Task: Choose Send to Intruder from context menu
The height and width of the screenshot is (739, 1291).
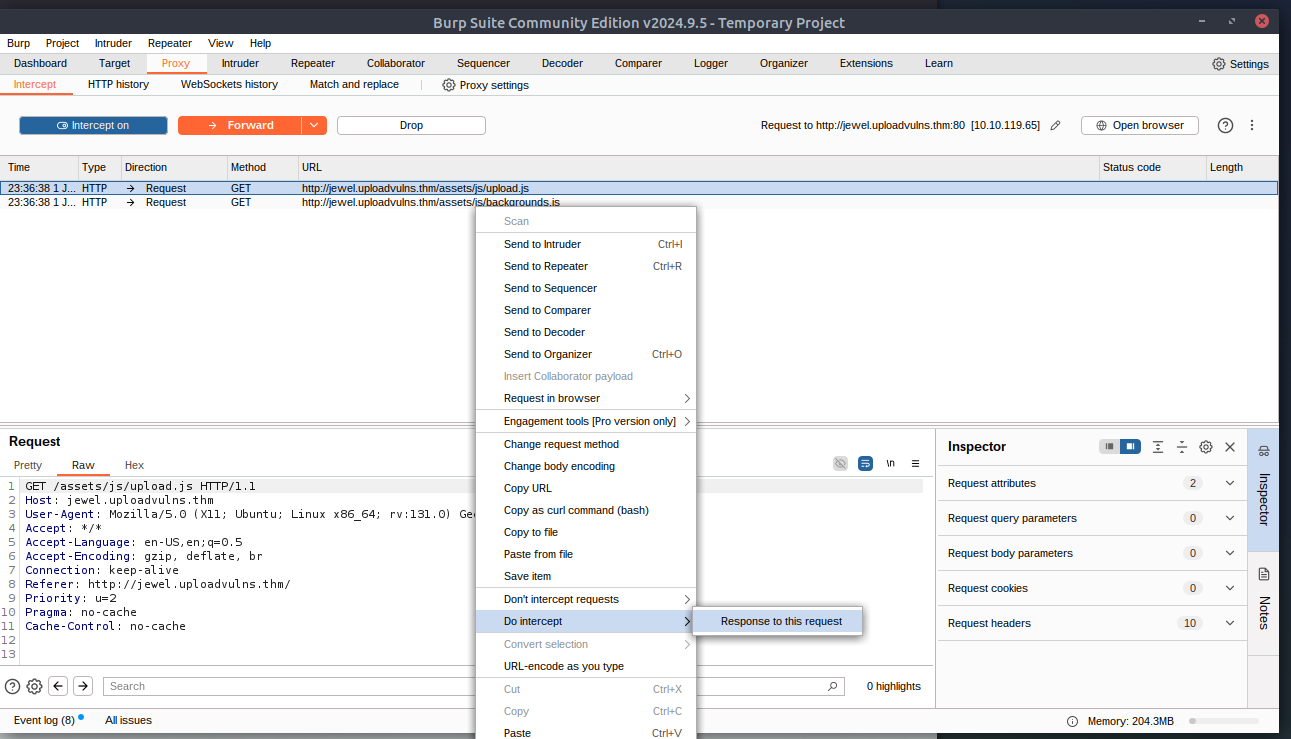Action: [x=585, y=244]
